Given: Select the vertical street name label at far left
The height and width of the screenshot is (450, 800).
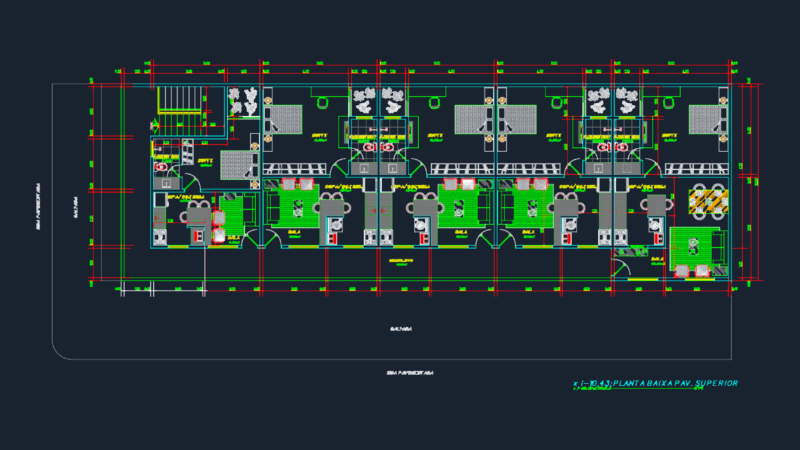Looking at the screenshot, I should pyautogui.click(x=38, y=207).
